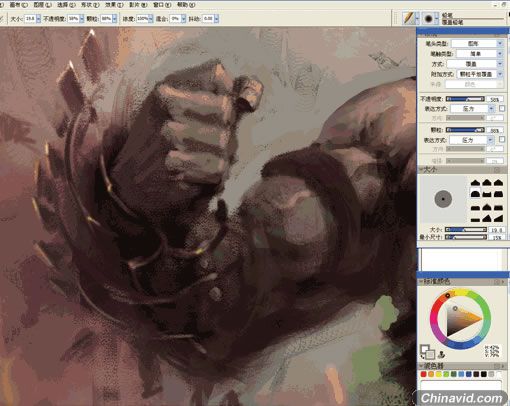This screenshot has width=510, height=406.
Task: Select the highlighted brush tip profile in the Size panel
Action: coord(475,193)
